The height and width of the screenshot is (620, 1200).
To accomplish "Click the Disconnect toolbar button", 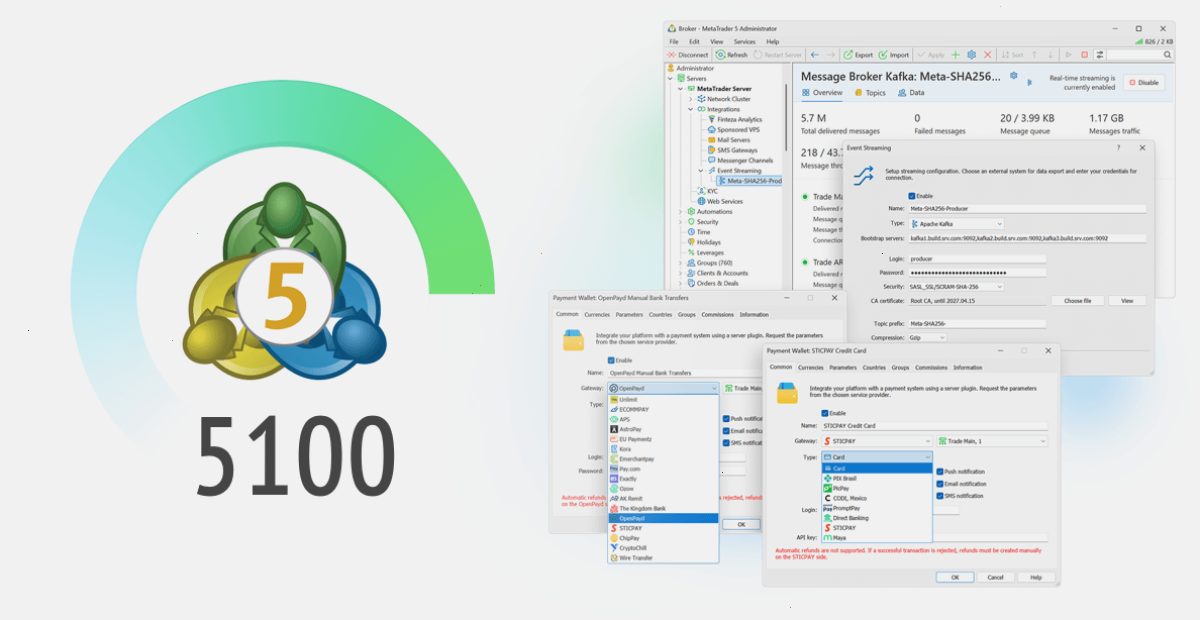I will click(x=688, y=55).
